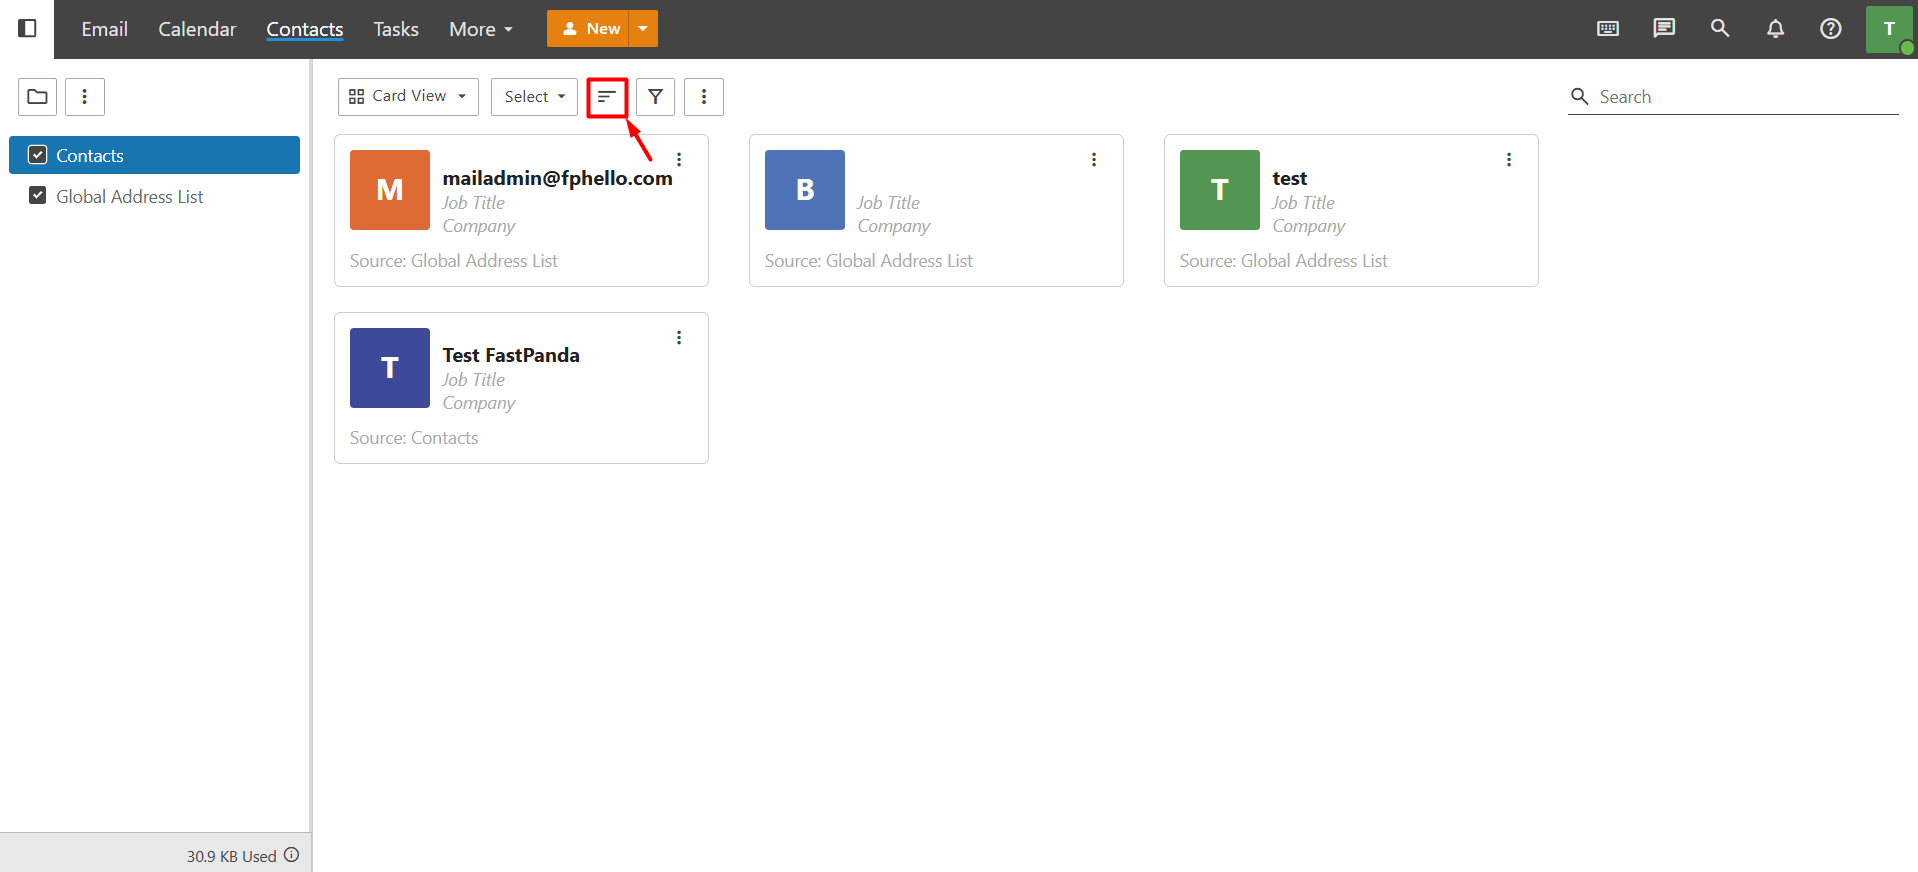Open contact mailadmin@fphello.com
Viewport: 1918px width, 872px height.
point(558,178)
